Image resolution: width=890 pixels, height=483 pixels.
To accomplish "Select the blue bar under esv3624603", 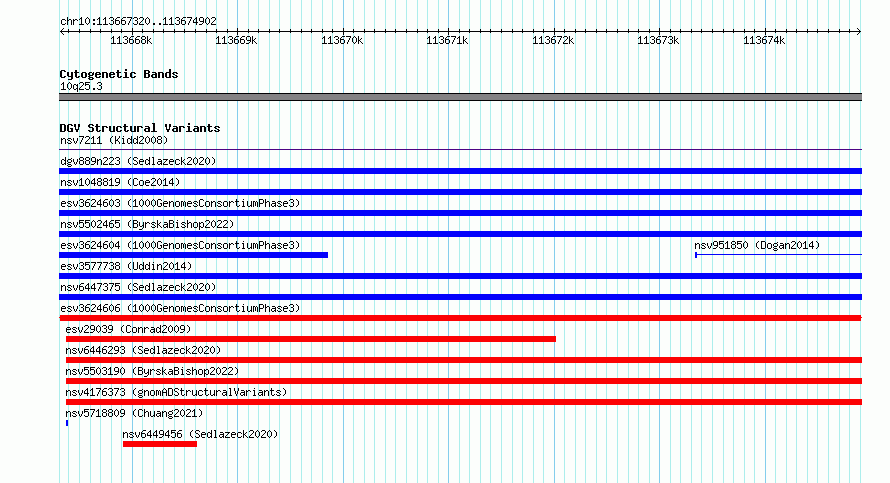I will point(460,213).
